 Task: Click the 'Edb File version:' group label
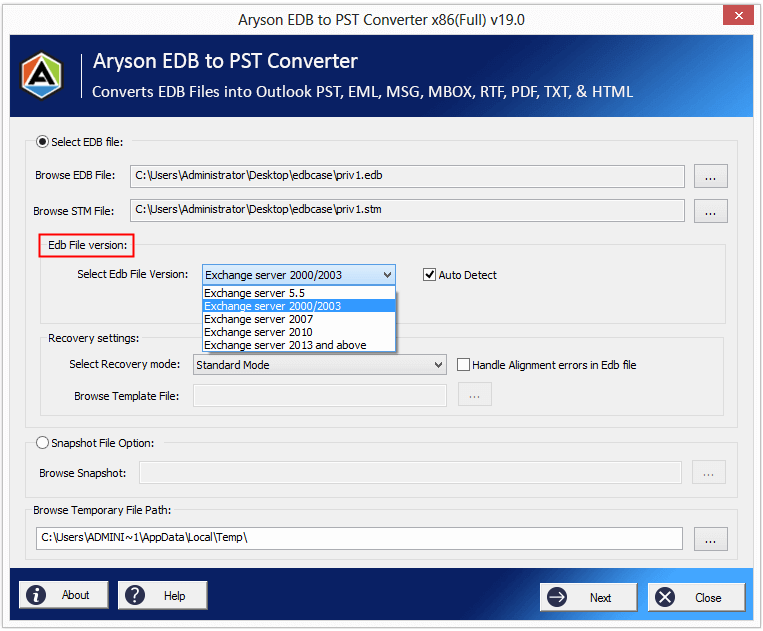pos(88,245)
